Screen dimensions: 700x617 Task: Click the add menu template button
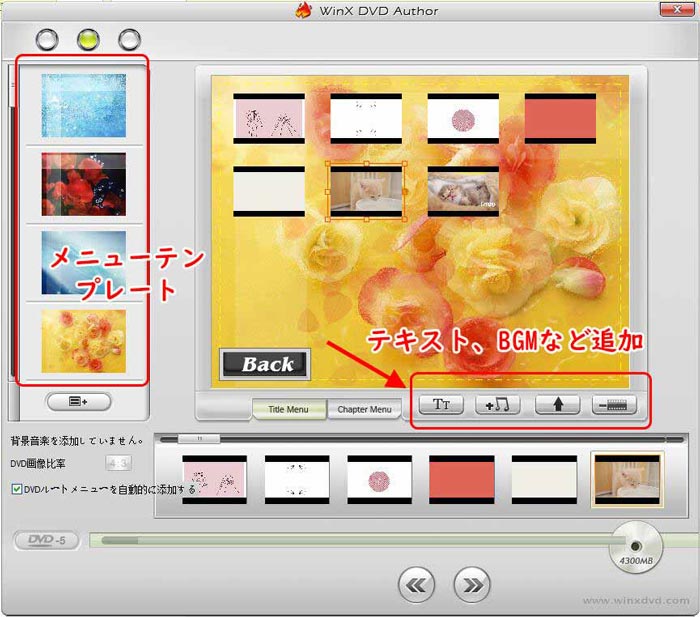pos(79,401)
